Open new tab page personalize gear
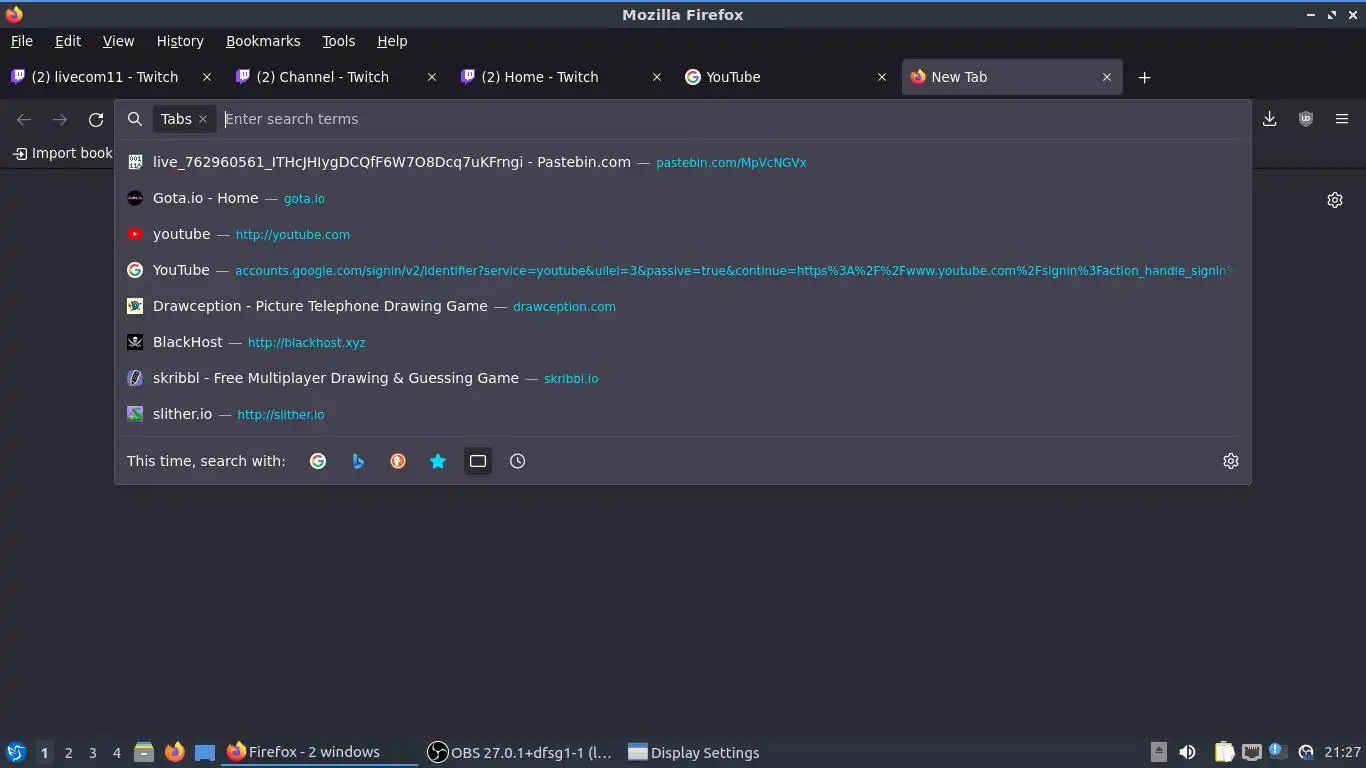This screenshot has width=1366, height=768. point(1335,200)
